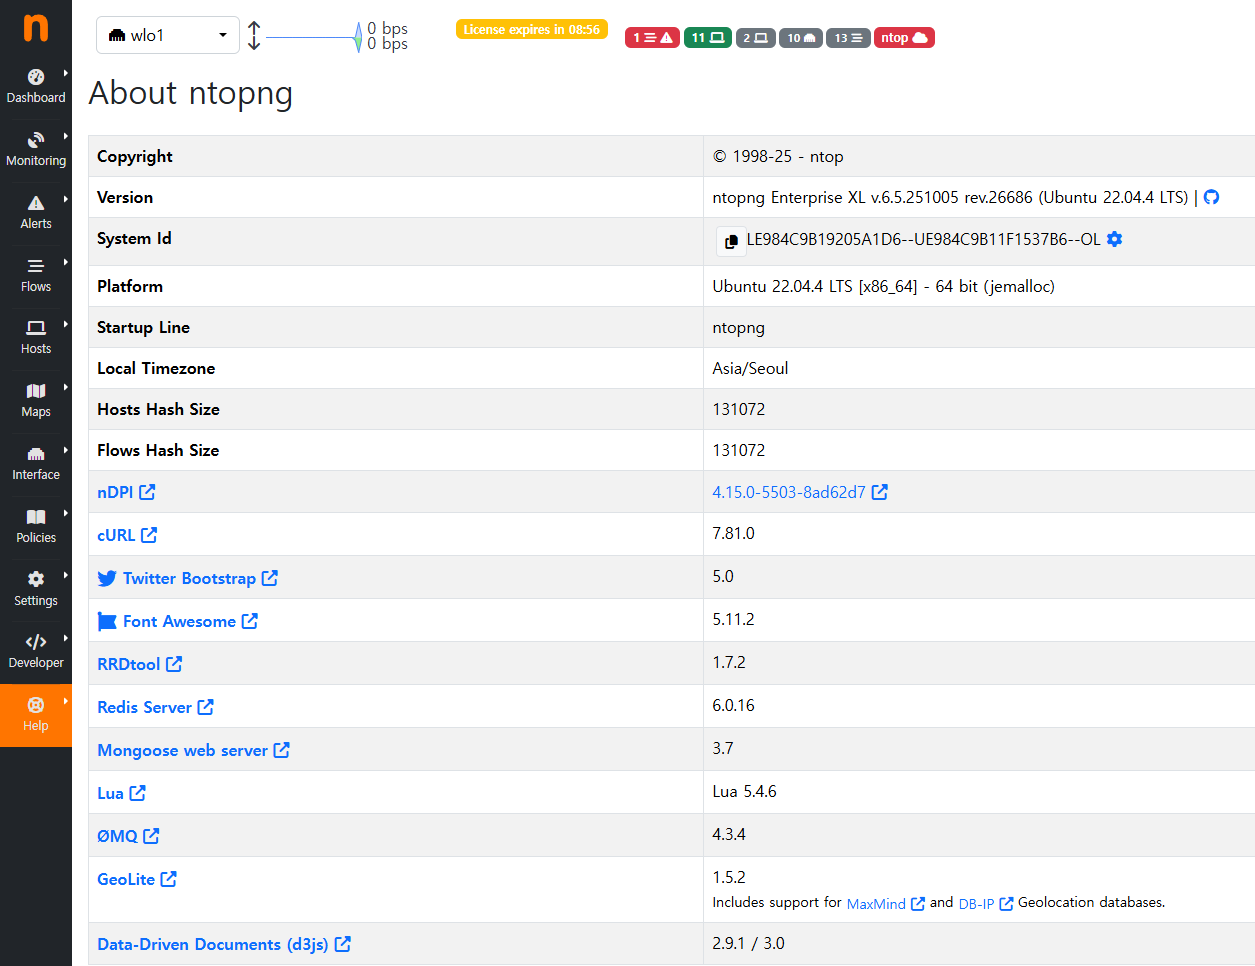
Task: Click the gray devices badge showing 10
Action: pyautogui.click(x=801, y=38)
